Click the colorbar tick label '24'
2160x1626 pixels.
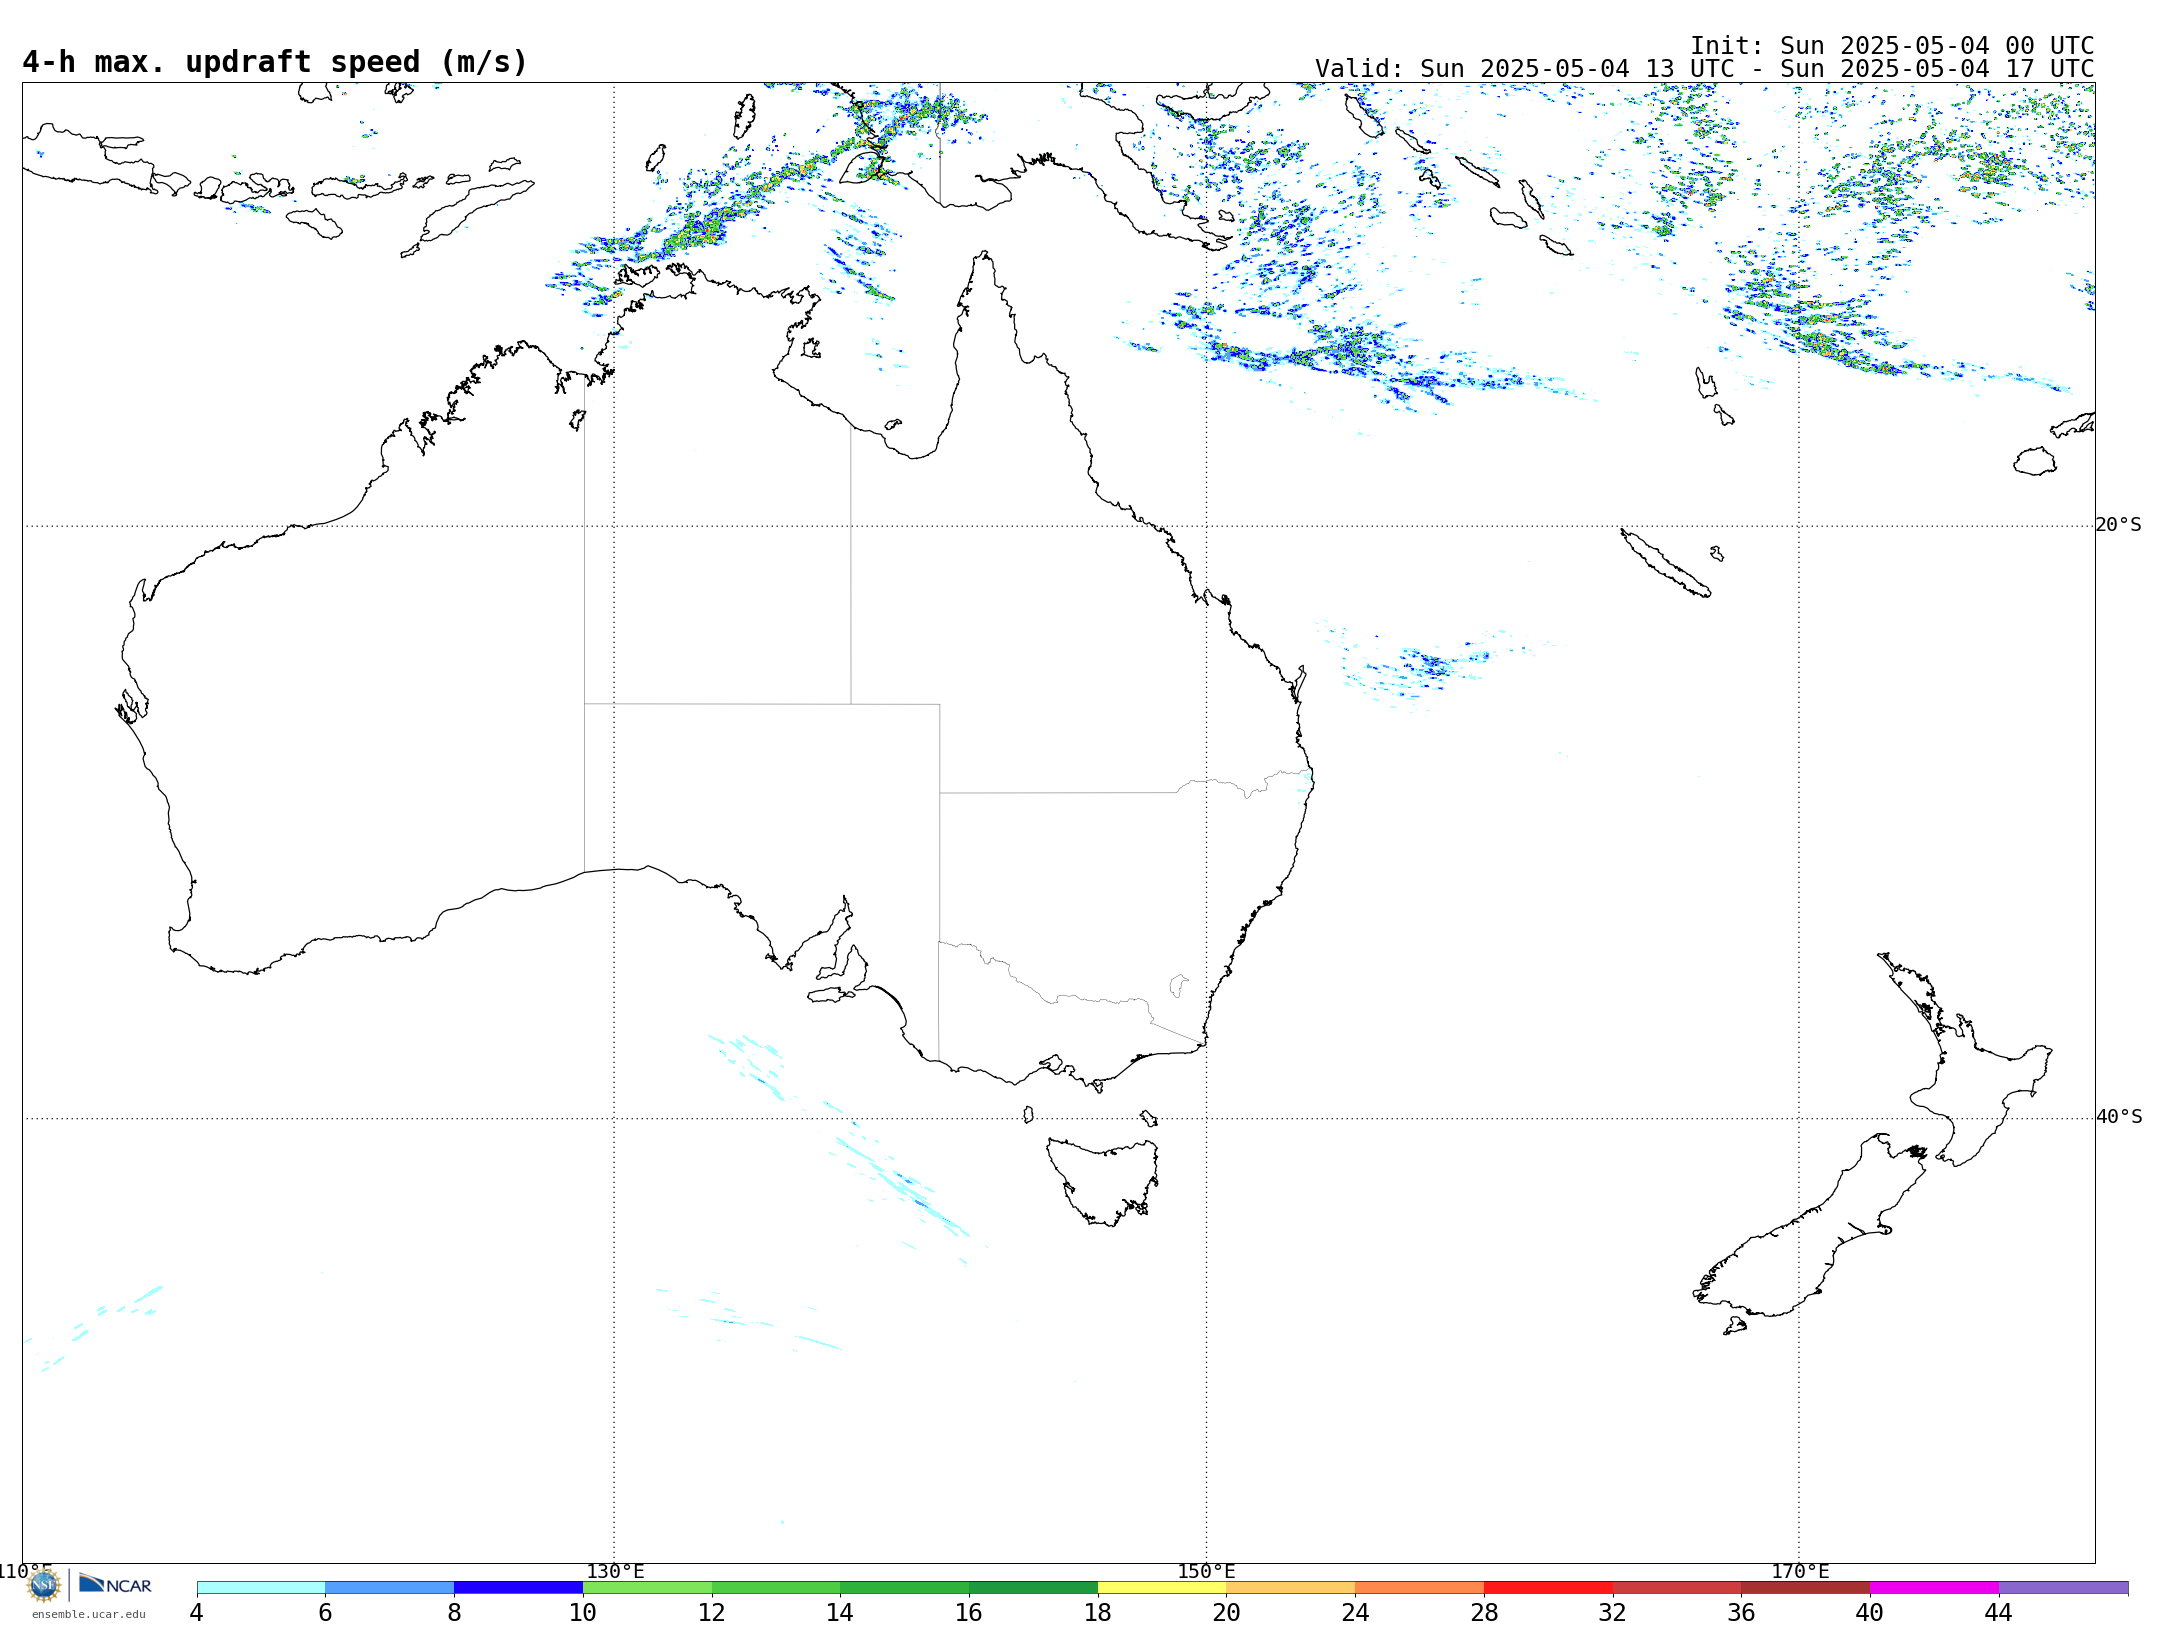pyautogui.click(x=1355, y=1613)
